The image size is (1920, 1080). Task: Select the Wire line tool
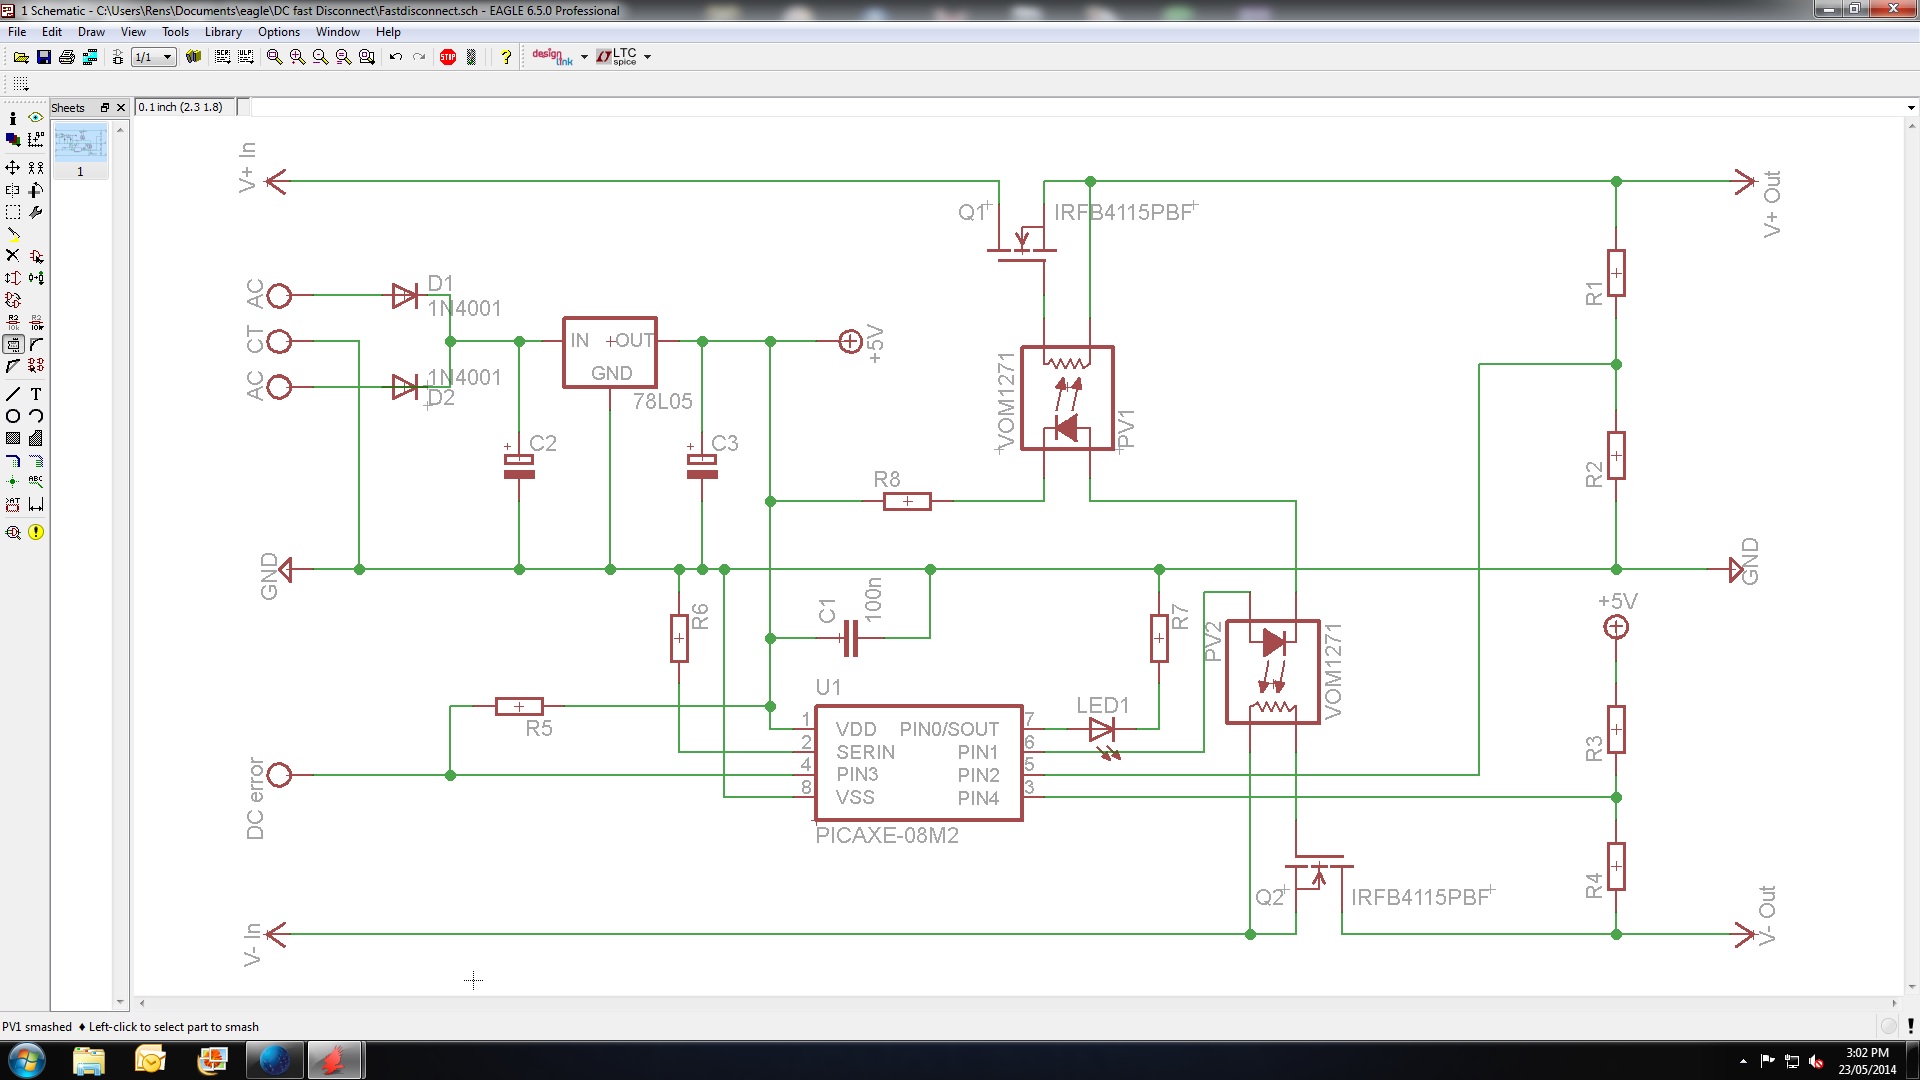coord(13,394)
